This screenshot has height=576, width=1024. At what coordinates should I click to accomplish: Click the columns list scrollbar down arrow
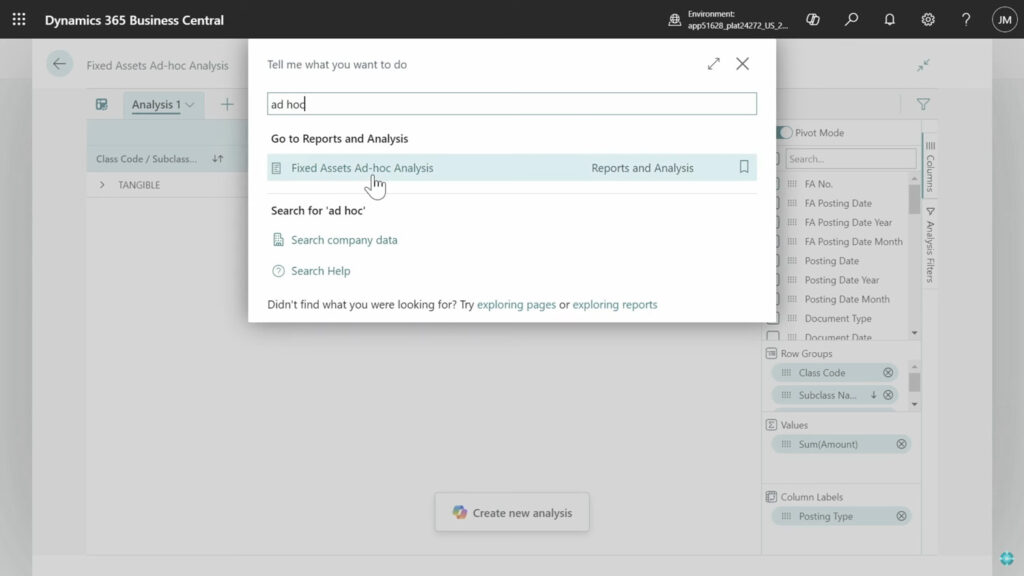pos(914,333)
